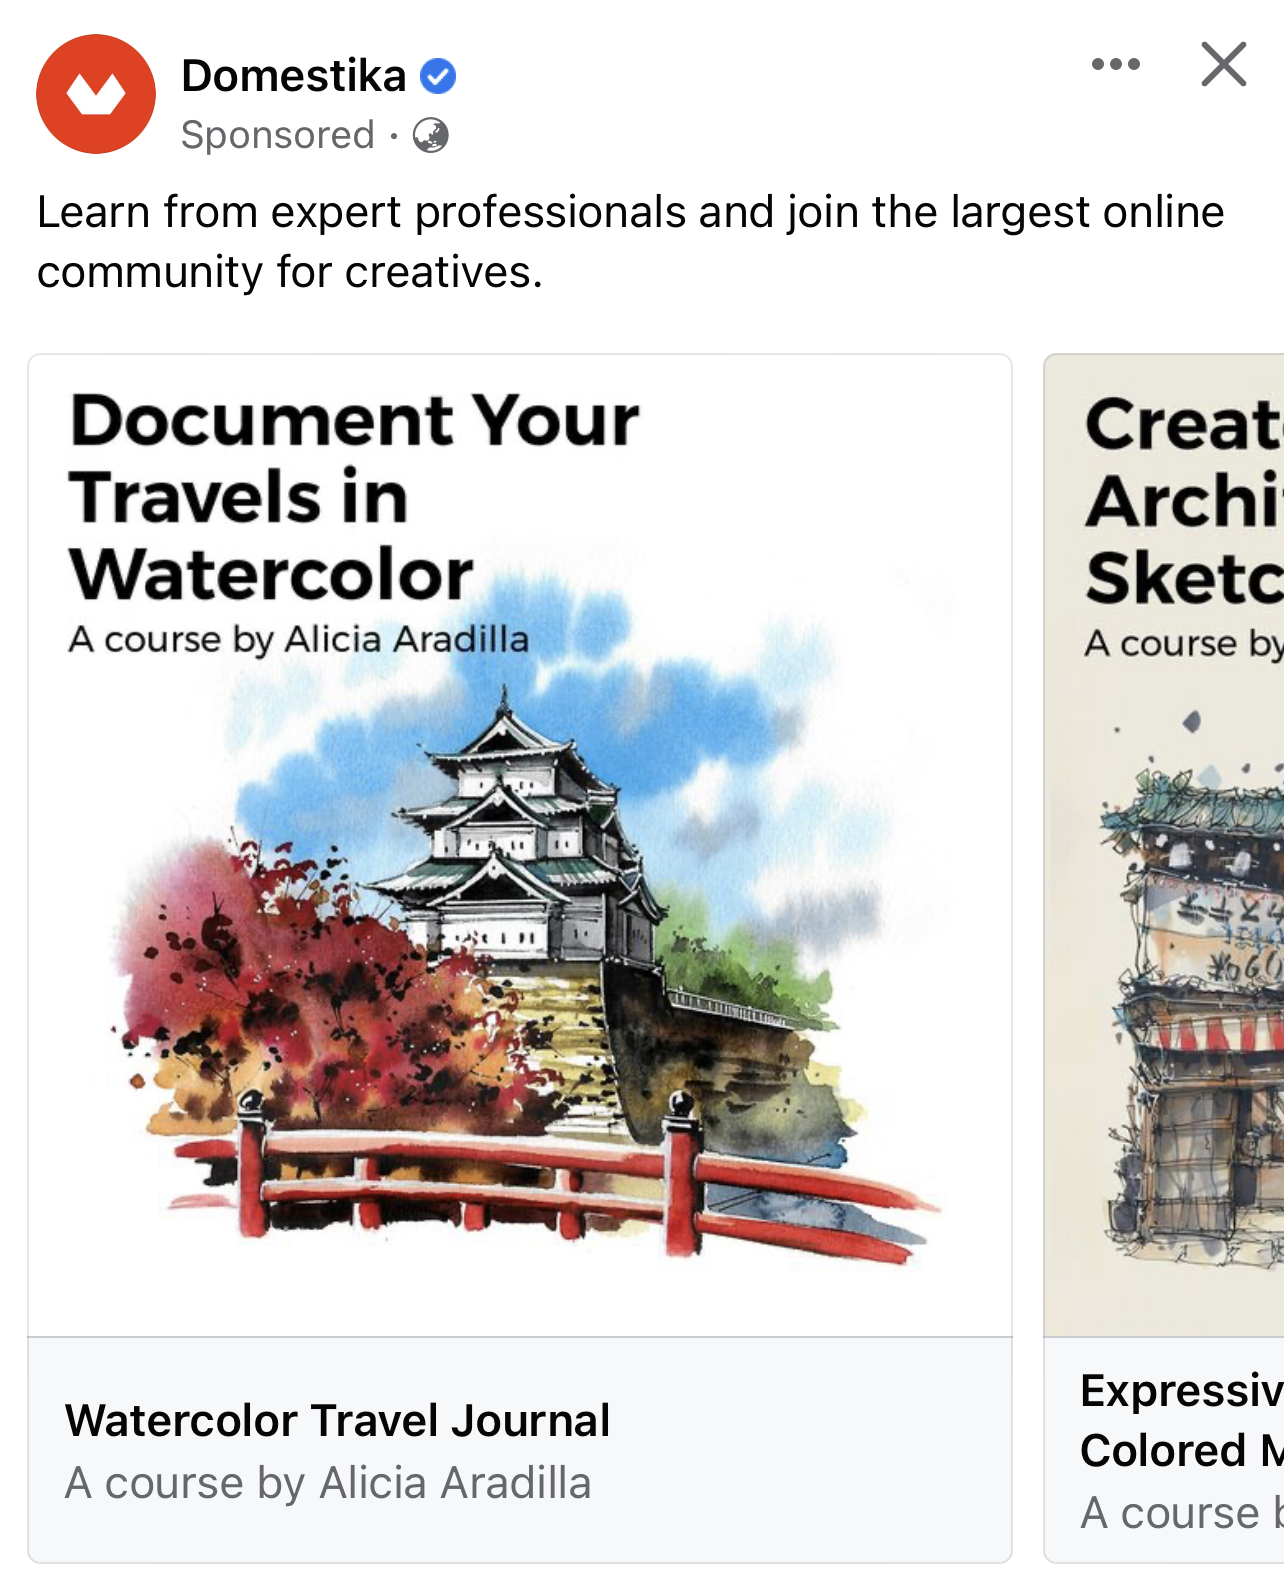Click the Watercolor Travel Journal title
This screenshot has width=1284, height=1591.
(x=338, y=1420)
